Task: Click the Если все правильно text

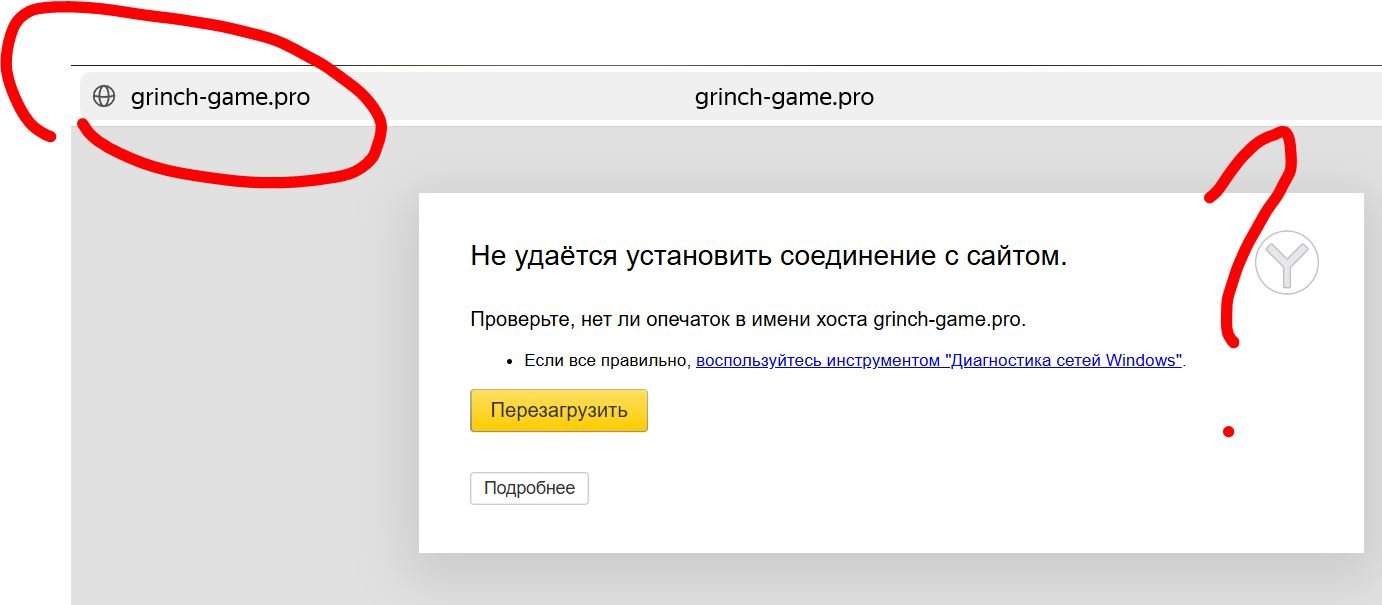Action: coord(607,360)
